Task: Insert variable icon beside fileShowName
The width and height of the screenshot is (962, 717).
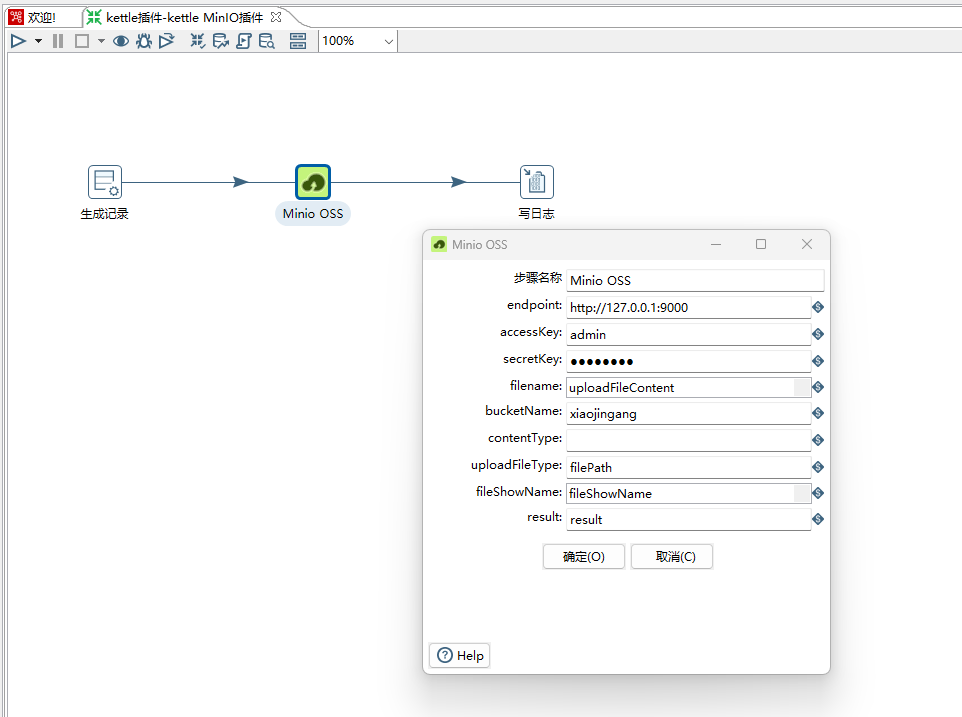Action: [x=818, y=493]
